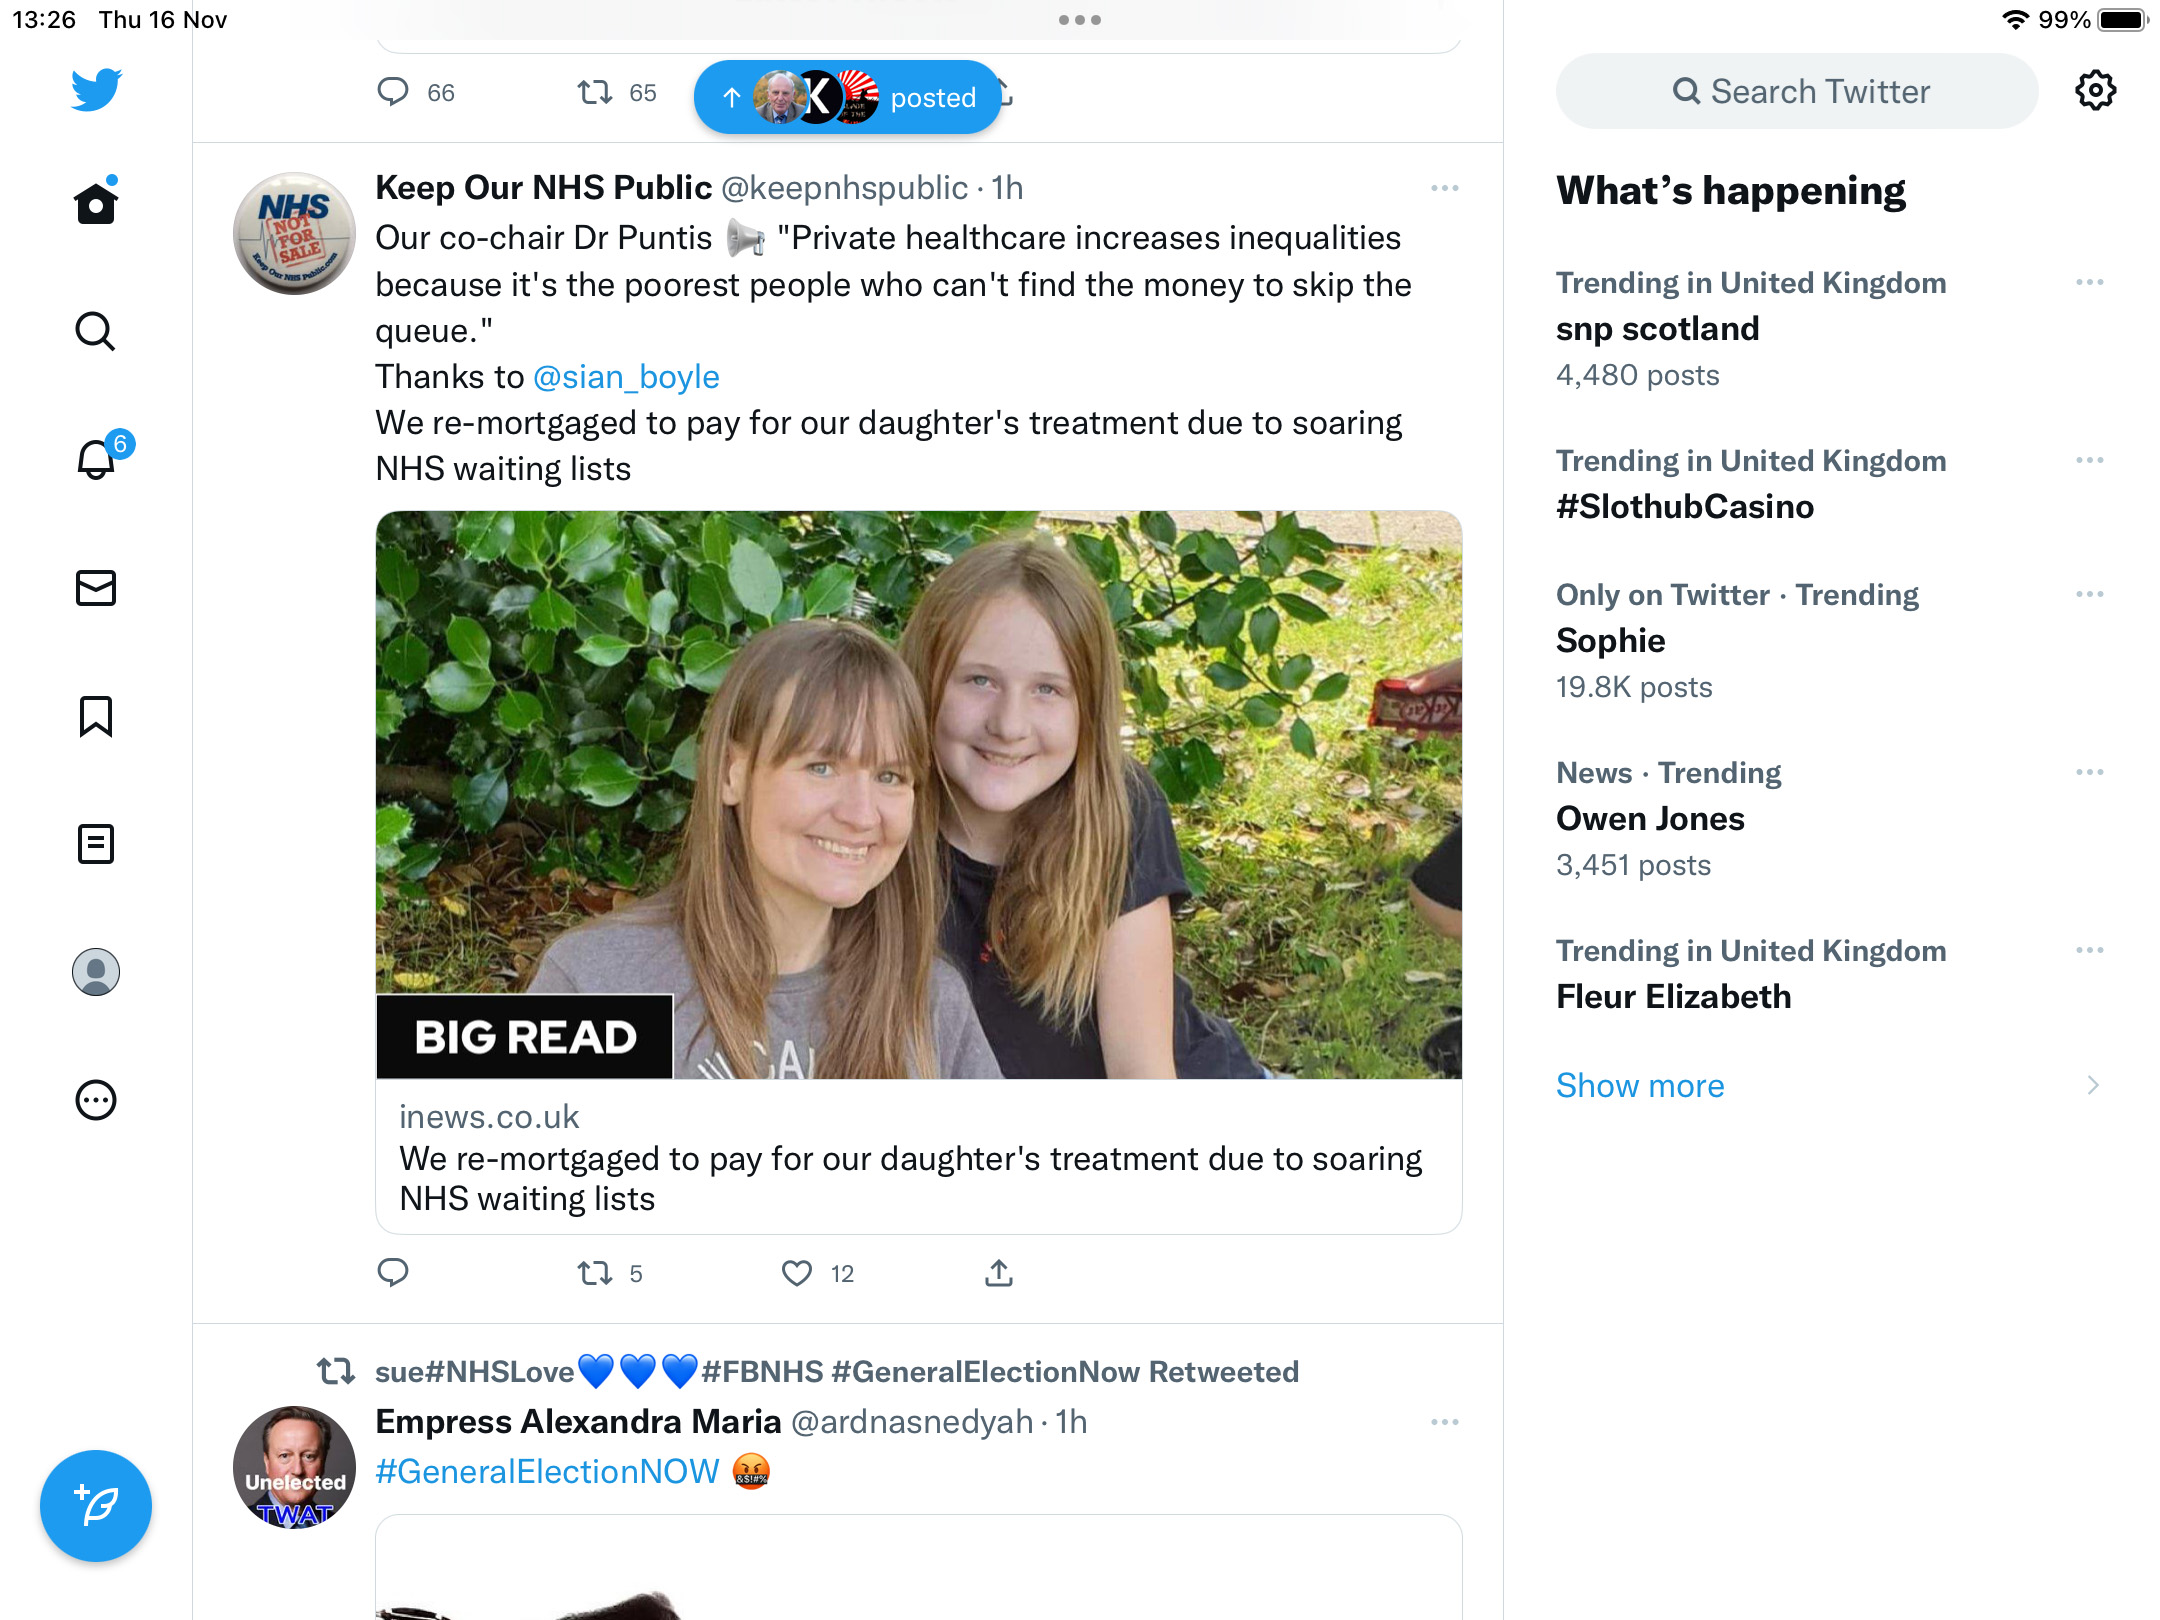Jump to new posts via the posted pill
This screenshot has height=1620, width=2160.
coord(848,97)
